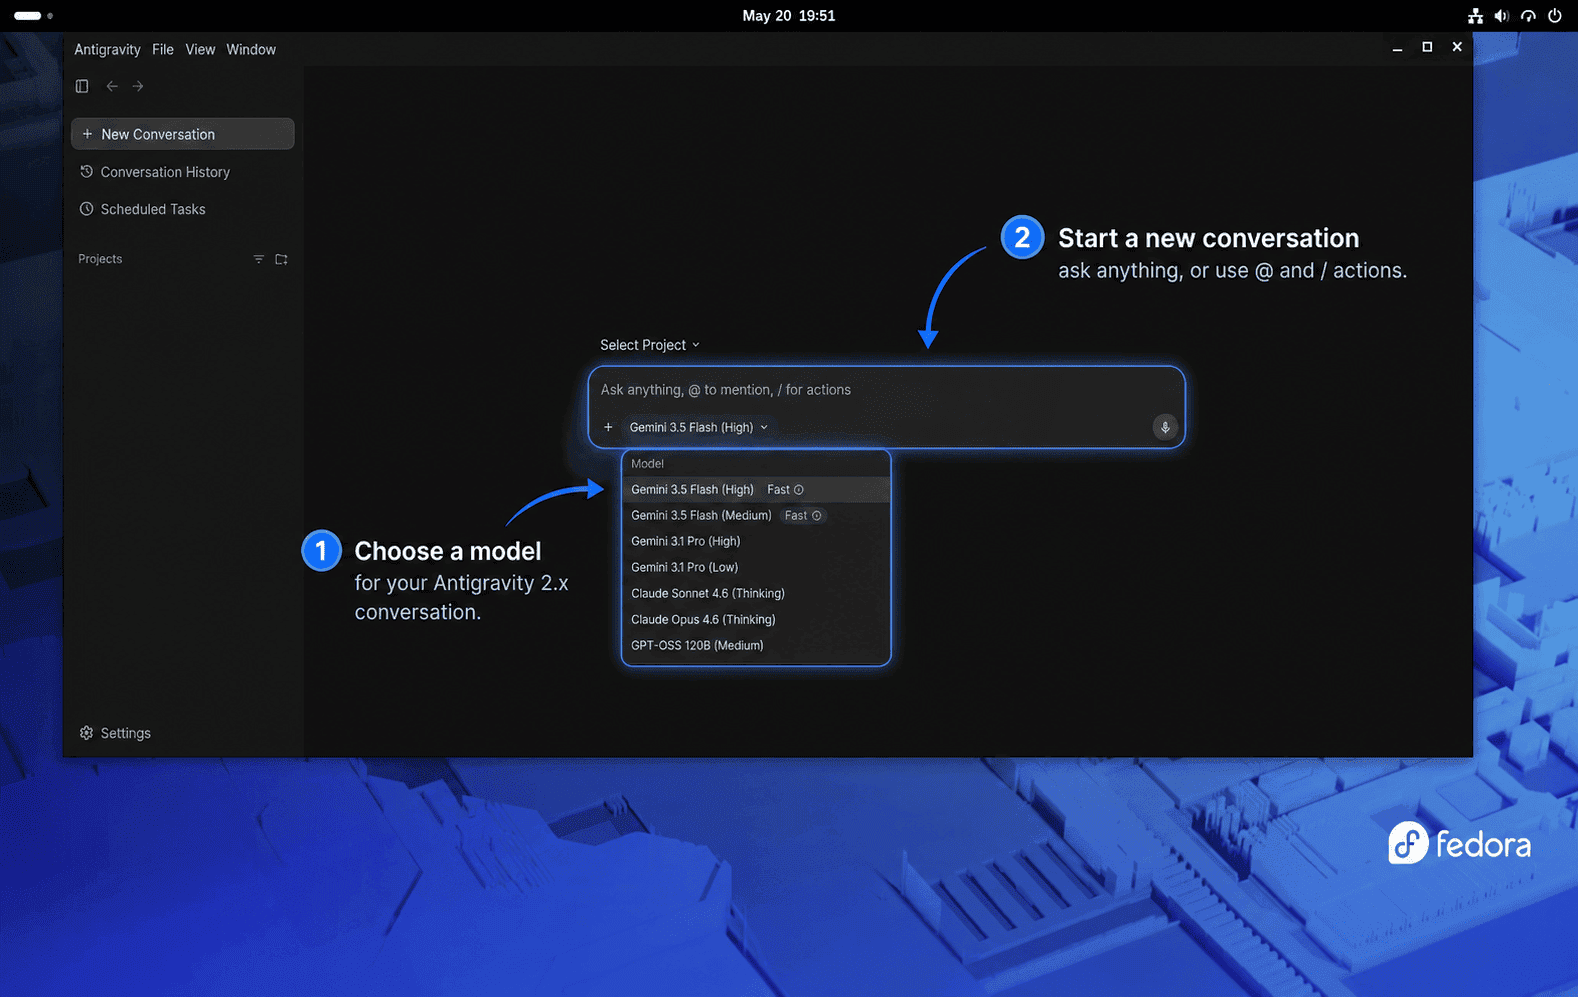Click the power icon in top bar
This screenshot has height=997, width=1578.
point(1555,16)
